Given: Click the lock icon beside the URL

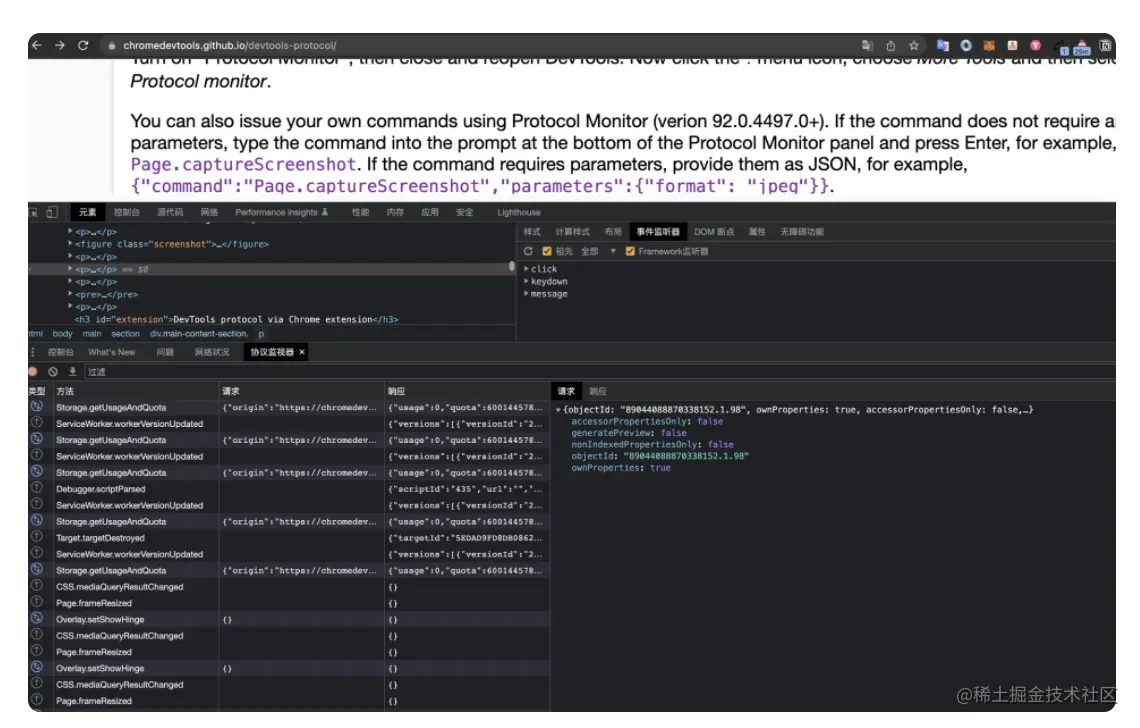Looking at the screenshot, I should [x=111, y=46].
